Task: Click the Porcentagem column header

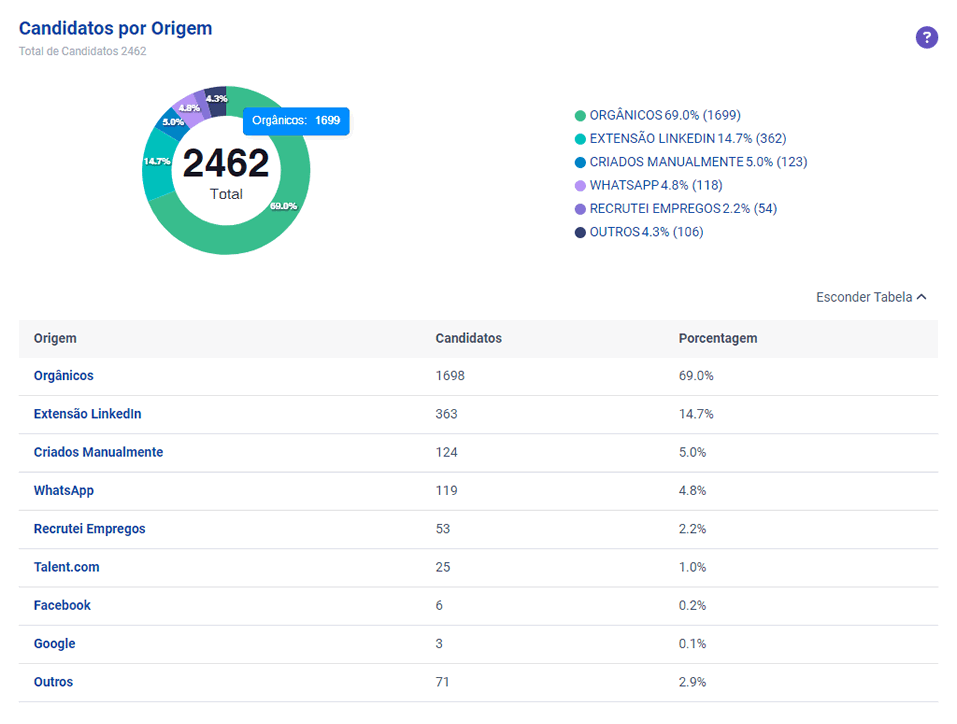Action: (718, 338)
